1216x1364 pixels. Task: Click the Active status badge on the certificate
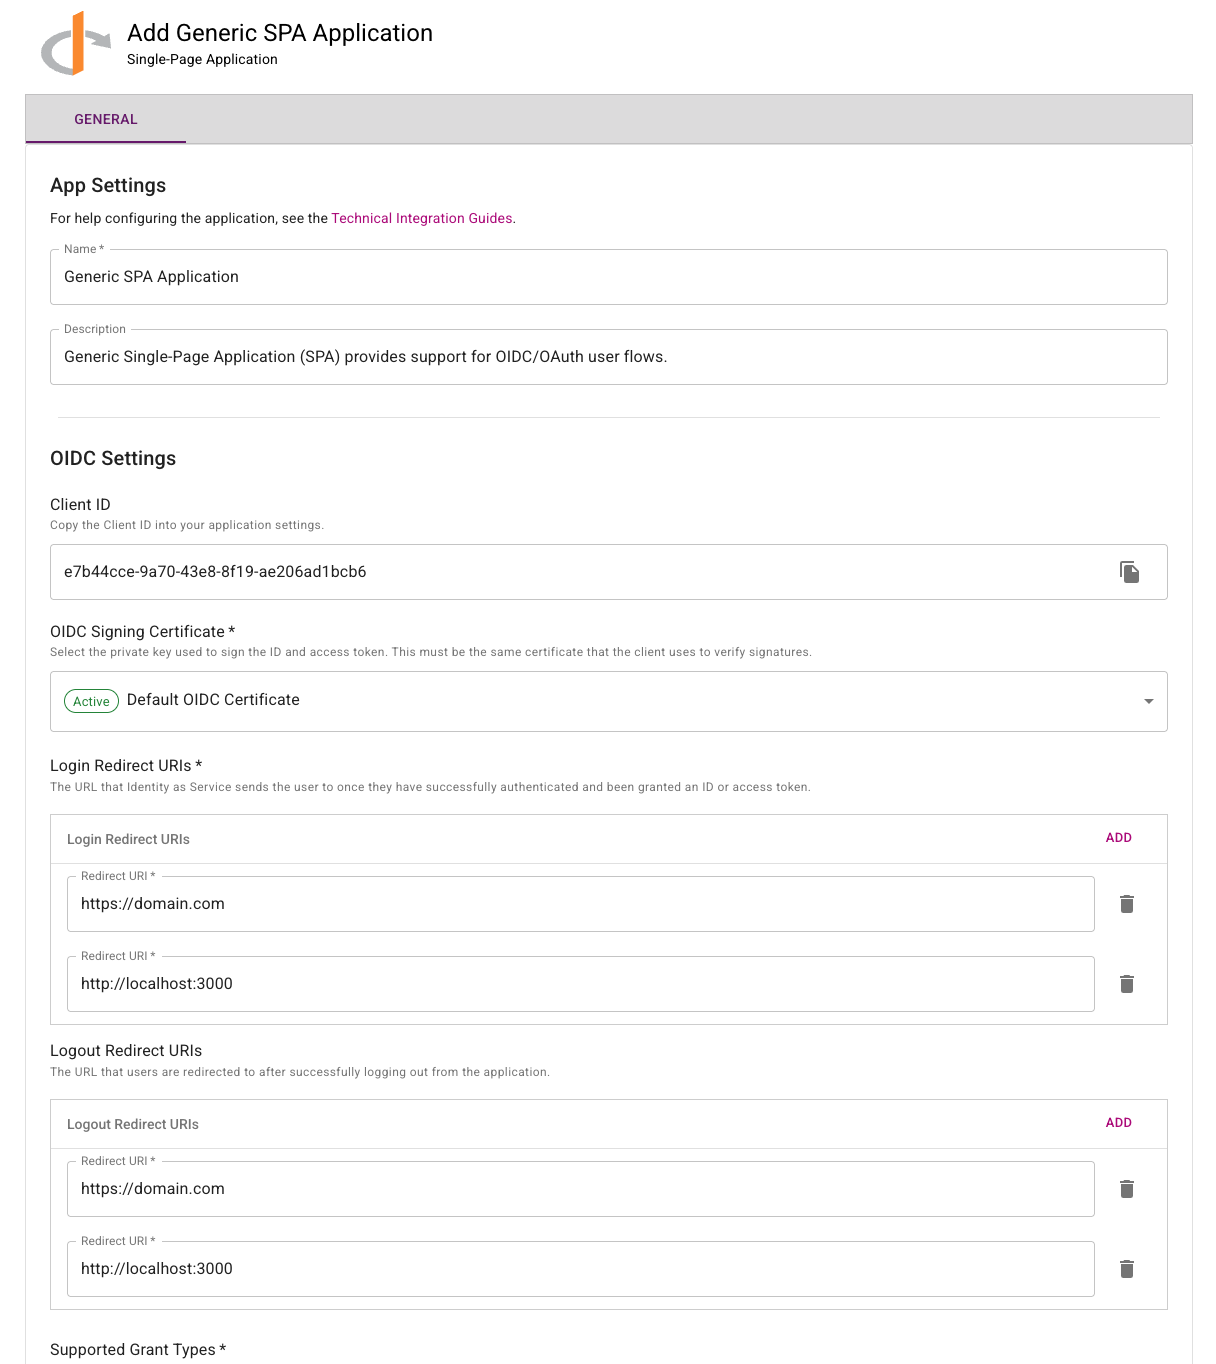pyautogui.click(x=91, y=701)
